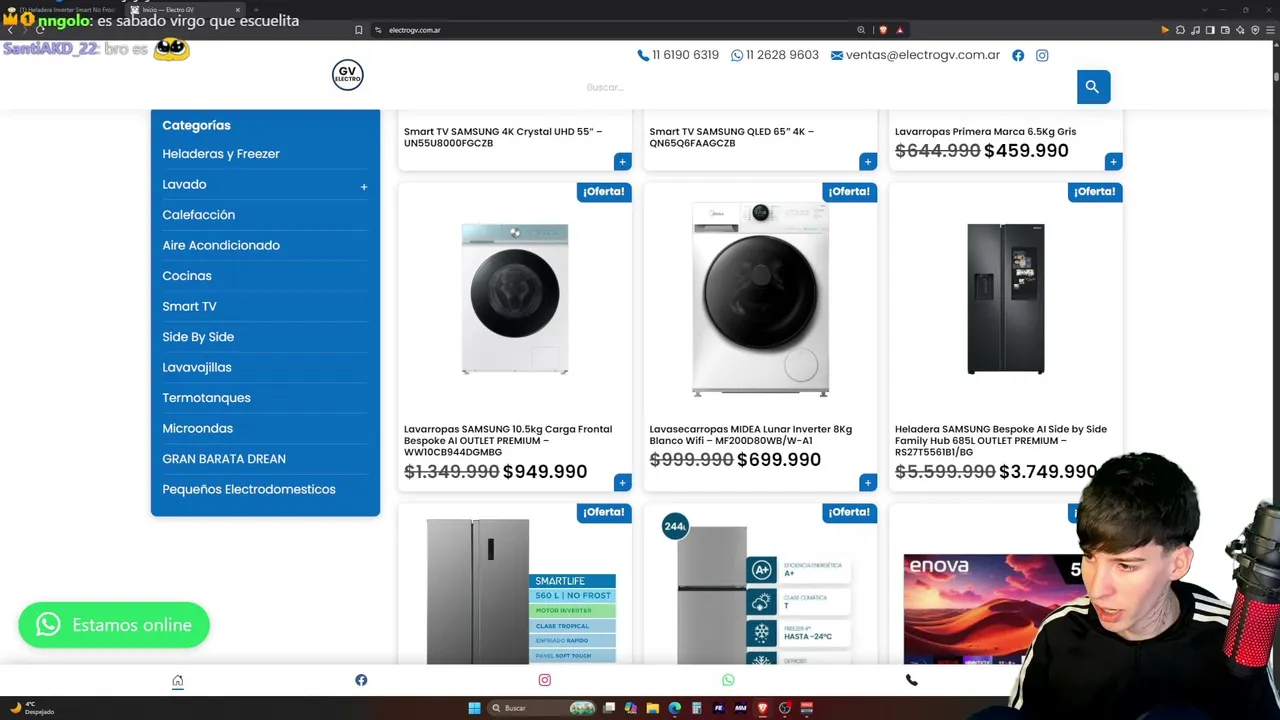Screen dimensions: 1280x720
Task: Click the Facebook icon in the bottom bar
Action: coord(361,680)
